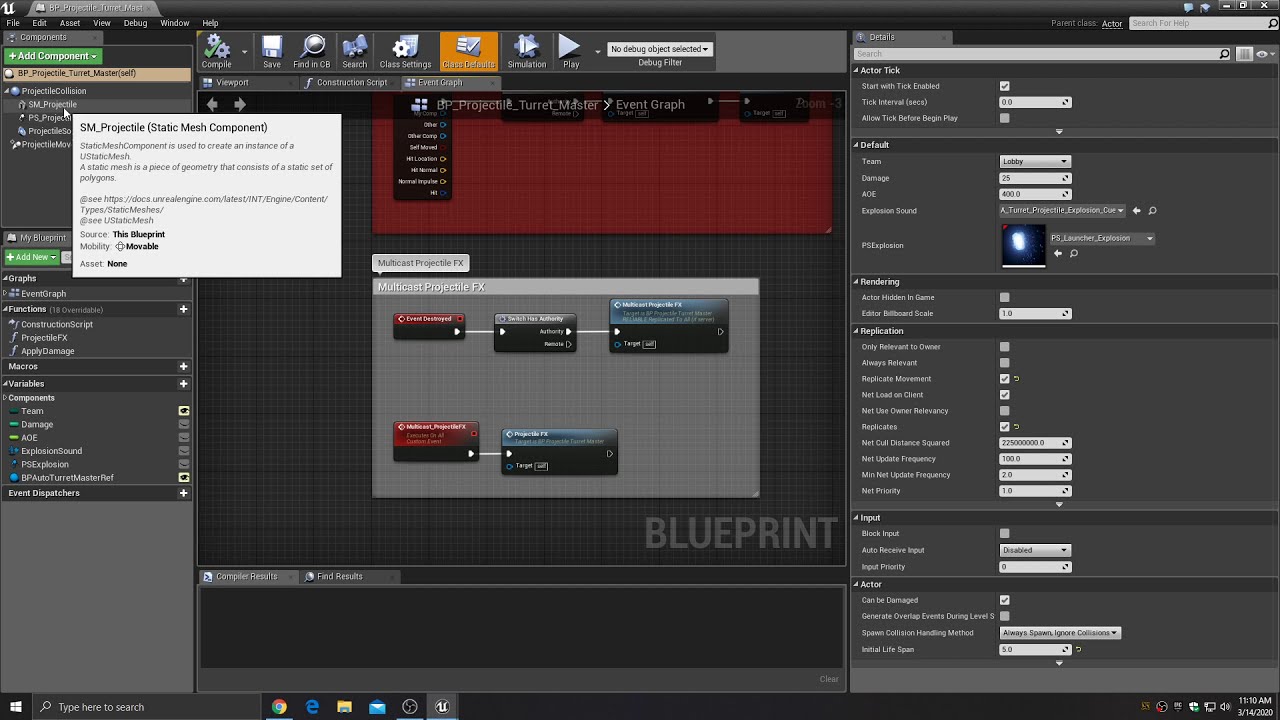
Task: Reset Initial Life Span to default
Action: pos(1078,650)
